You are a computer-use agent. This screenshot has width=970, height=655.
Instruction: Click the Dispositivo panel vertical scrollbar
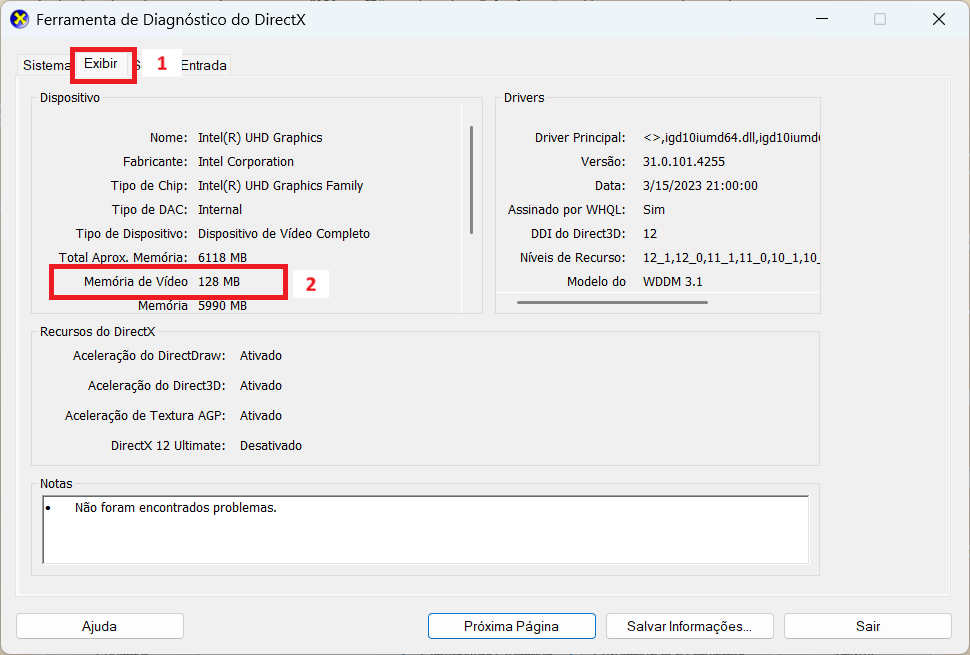click(x=471, y=180)
